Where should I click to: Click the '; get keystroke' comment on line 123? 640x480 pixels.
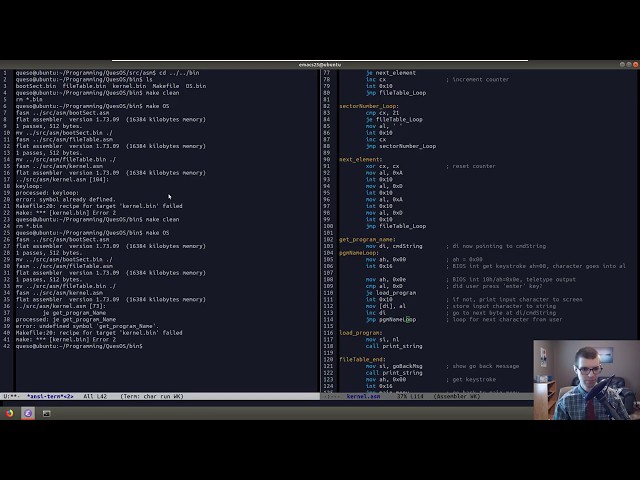(x=471, y=380)
